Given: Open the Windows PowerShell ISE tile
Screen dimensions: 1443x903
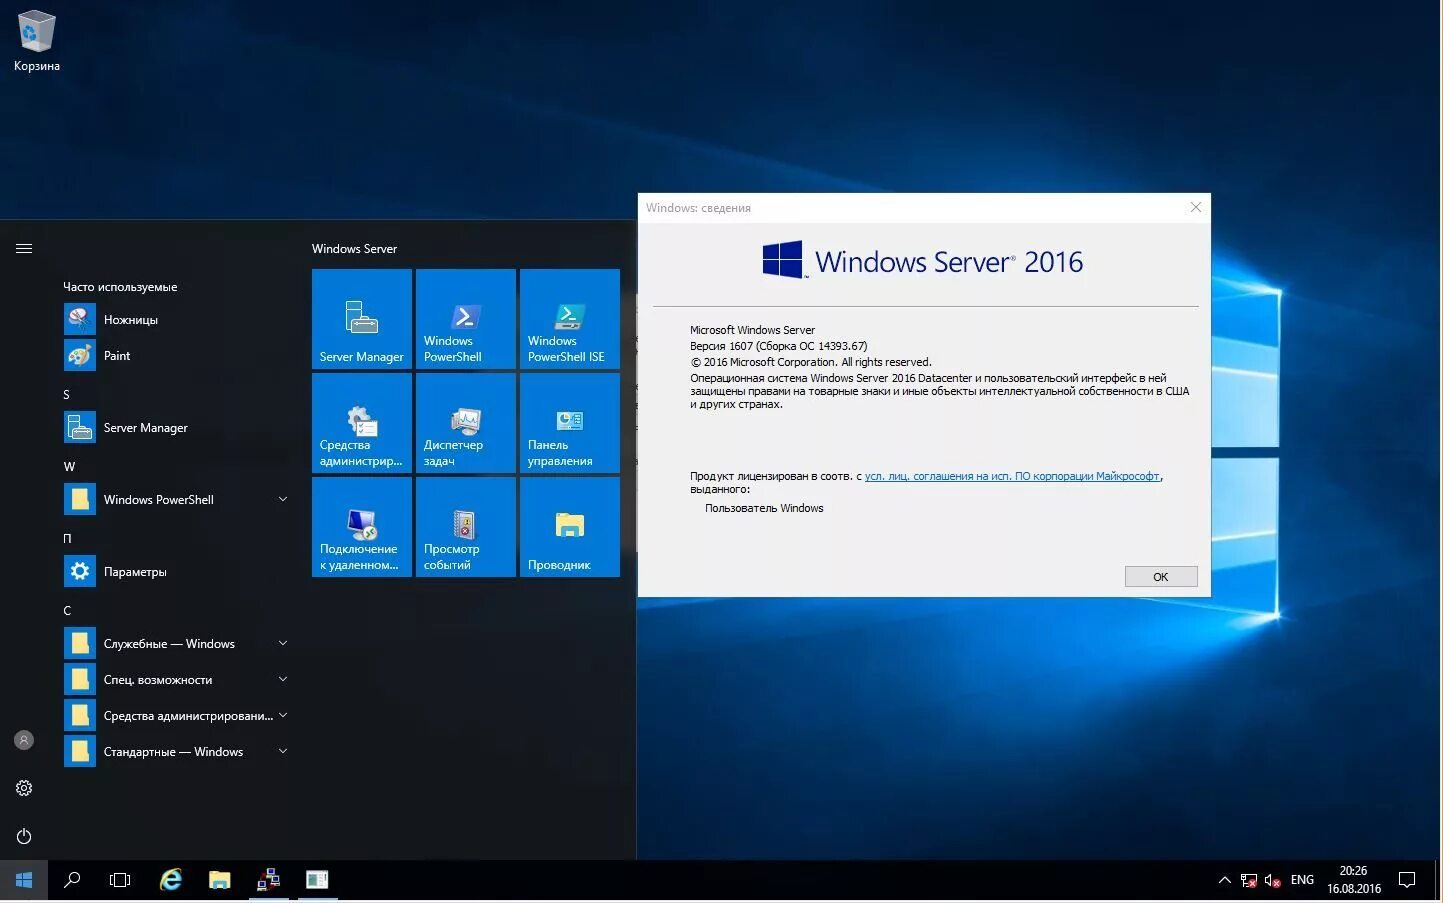Looking at the screenshot, I should (x=570, y=319).
